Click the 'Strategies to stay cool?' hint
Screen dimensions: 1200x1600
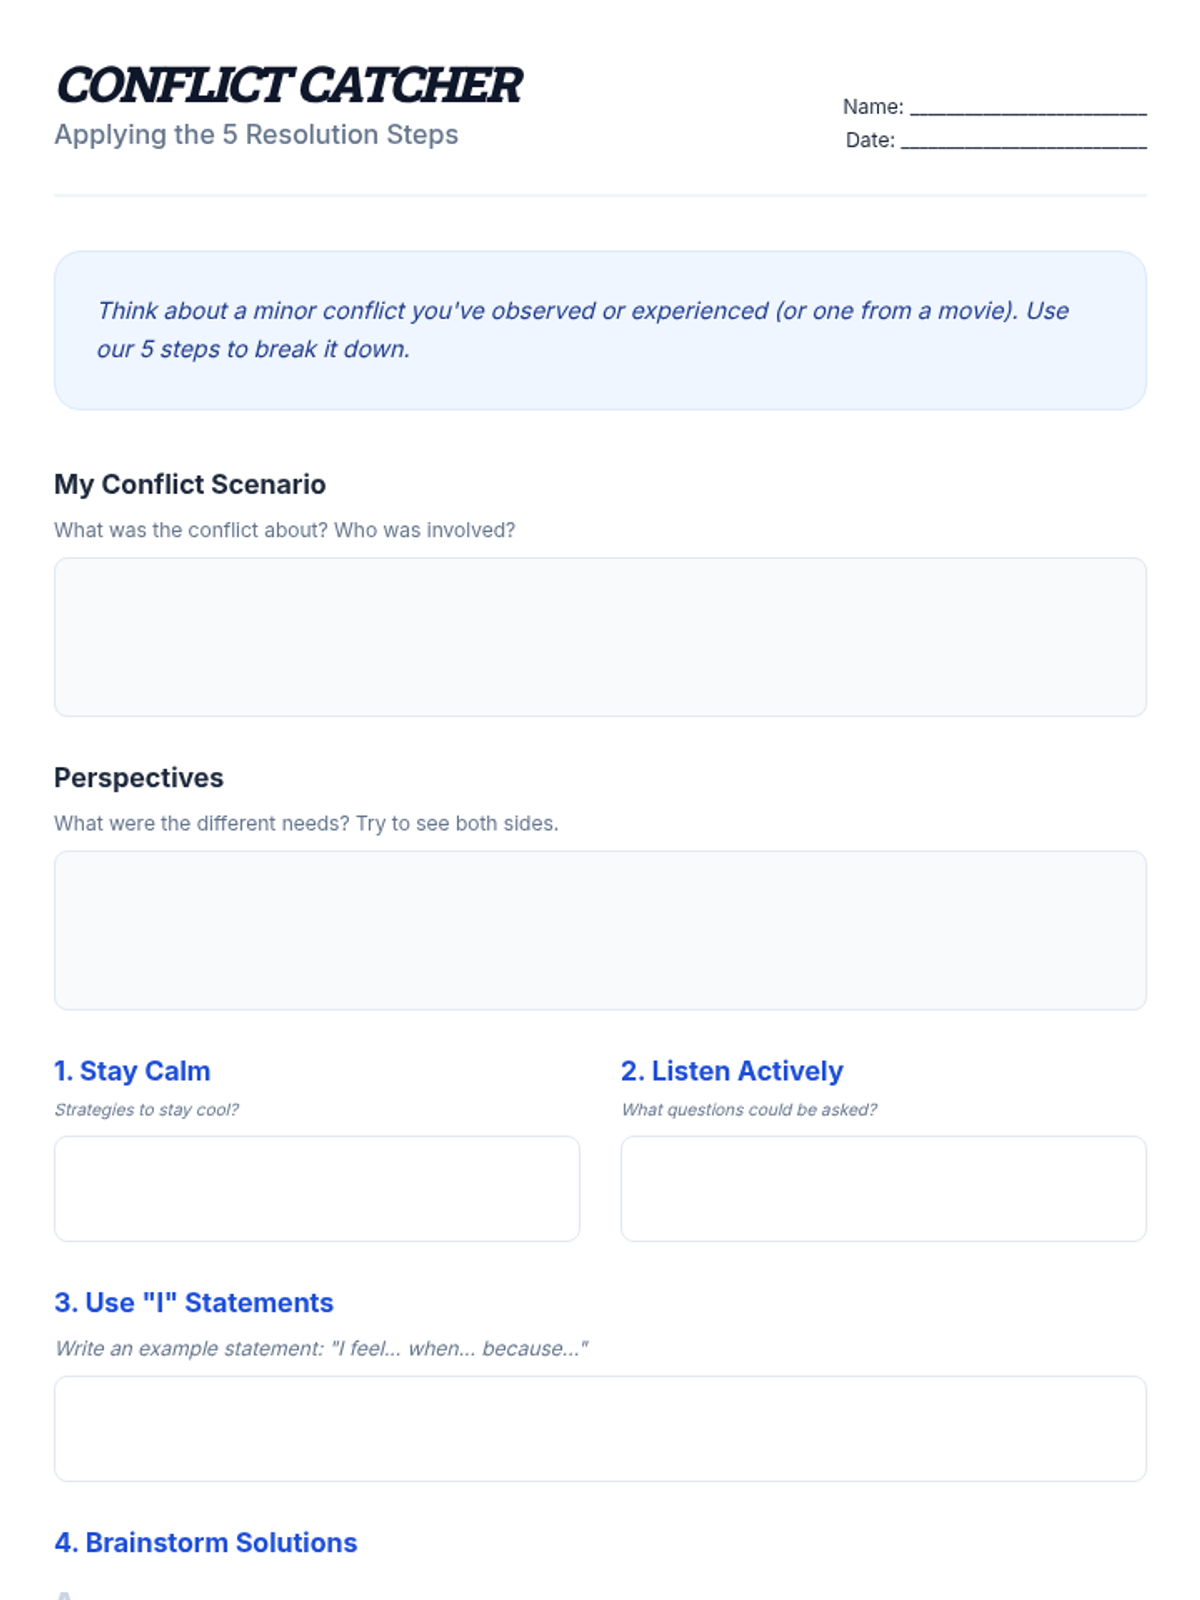click(147, 1110)
